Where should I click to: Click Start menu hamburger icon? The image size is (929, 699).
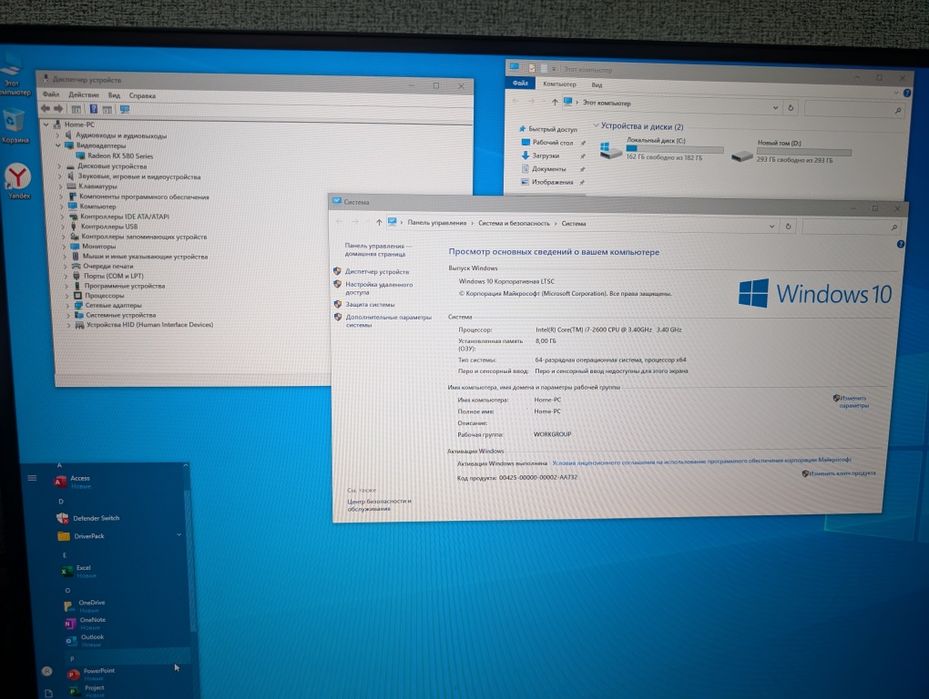[32, 478]
